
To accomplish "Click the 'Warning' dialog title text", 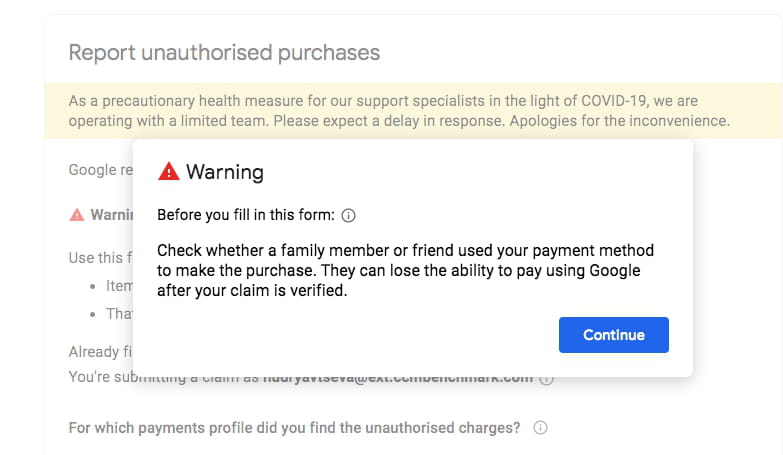I will 225,172.
